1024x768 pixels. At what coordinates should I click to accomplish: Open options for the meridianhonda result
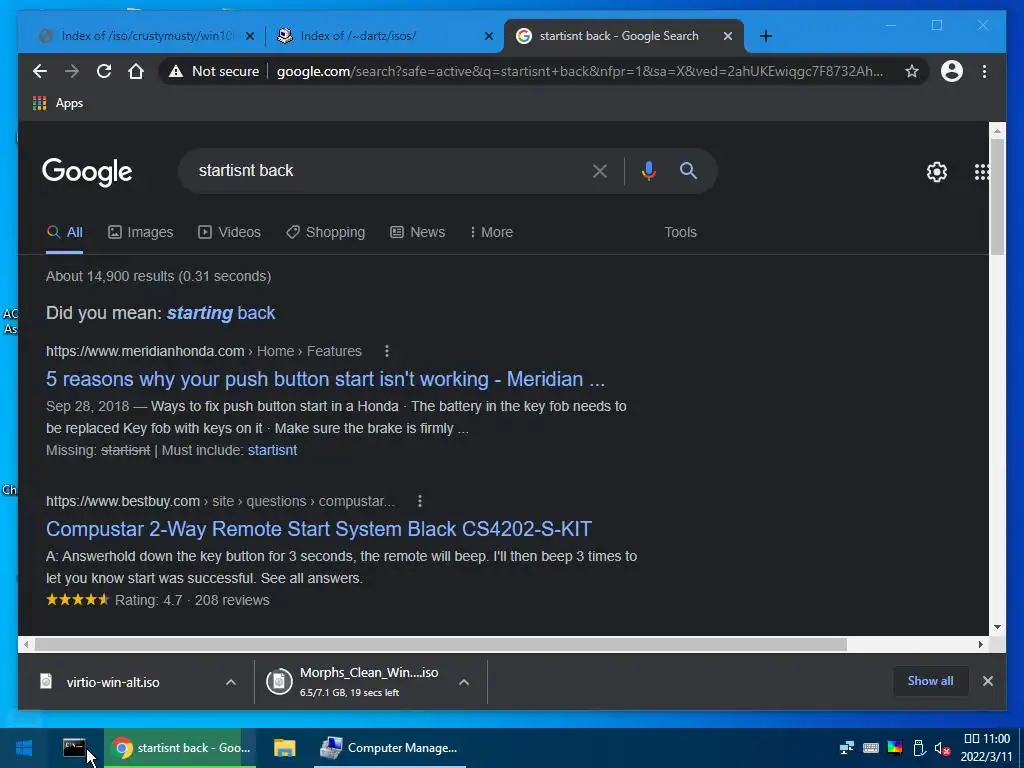pos(387,351)
